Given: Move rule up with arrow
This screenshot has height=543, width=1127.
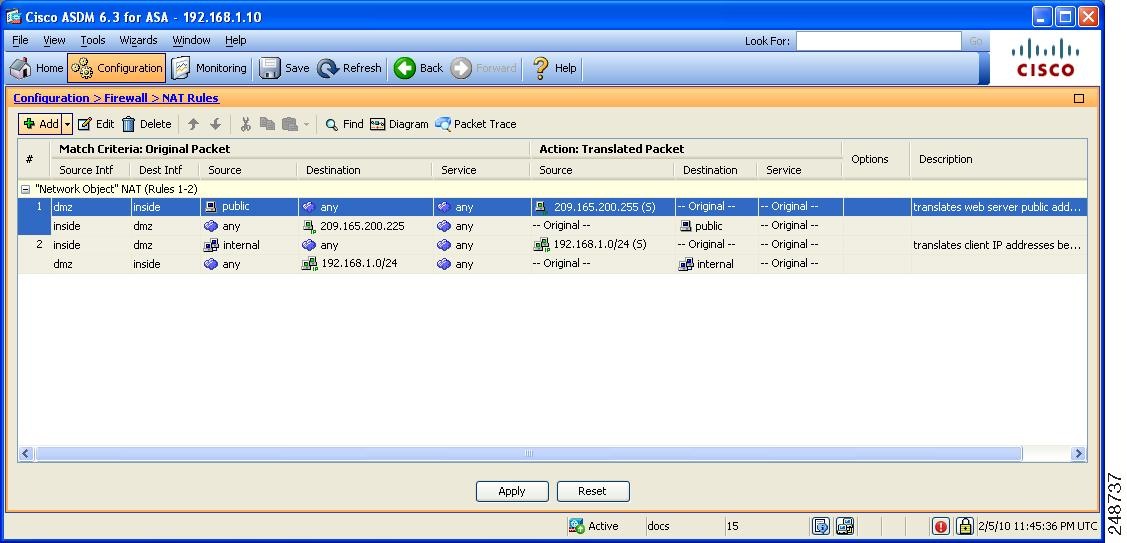Looking at the screenshot, I should [193, 124].
